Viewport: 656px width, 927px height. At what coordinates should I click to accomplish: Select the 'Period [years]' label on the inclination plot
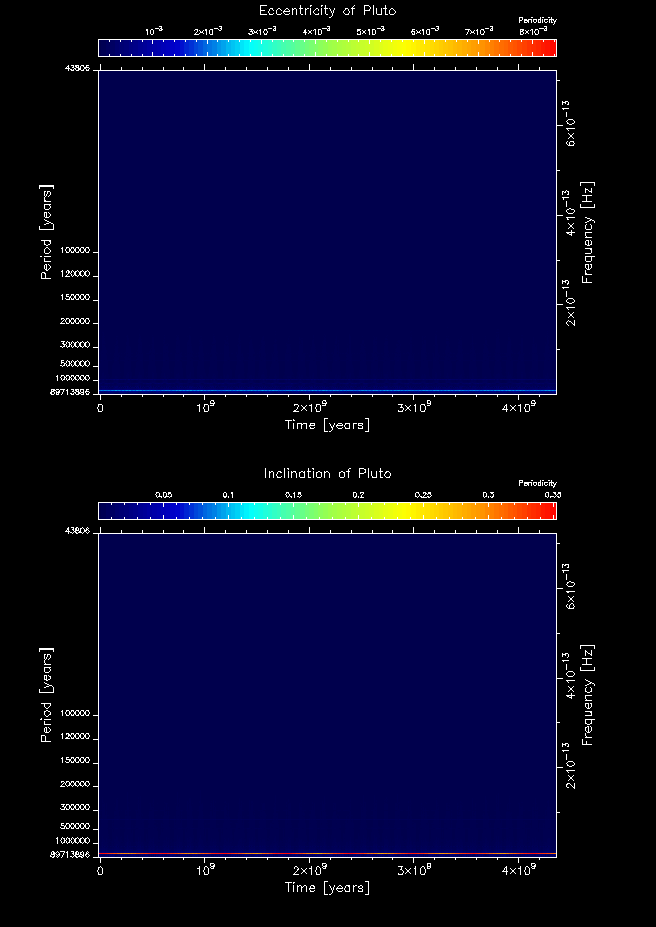coord(46,694)
